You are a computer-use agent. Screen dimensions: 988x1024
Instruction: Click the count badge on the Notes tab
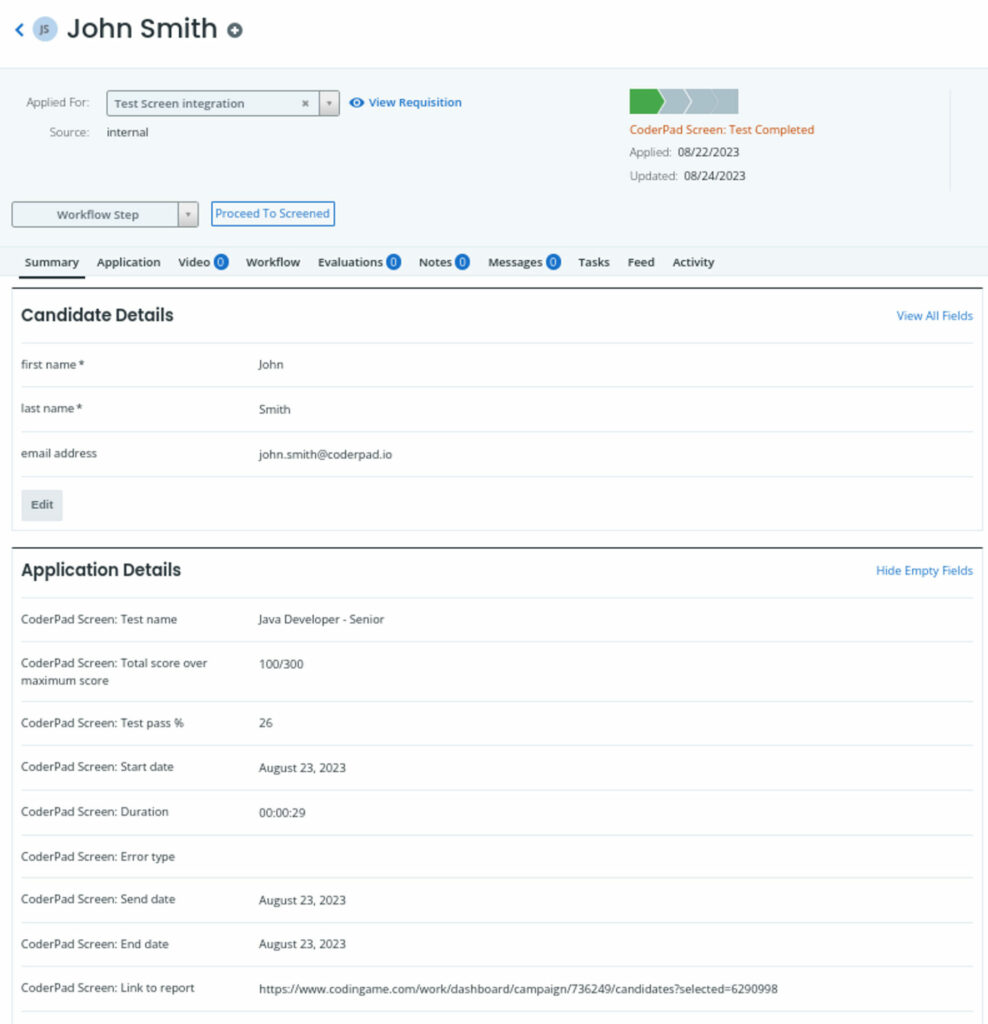(x=462, y=262)
